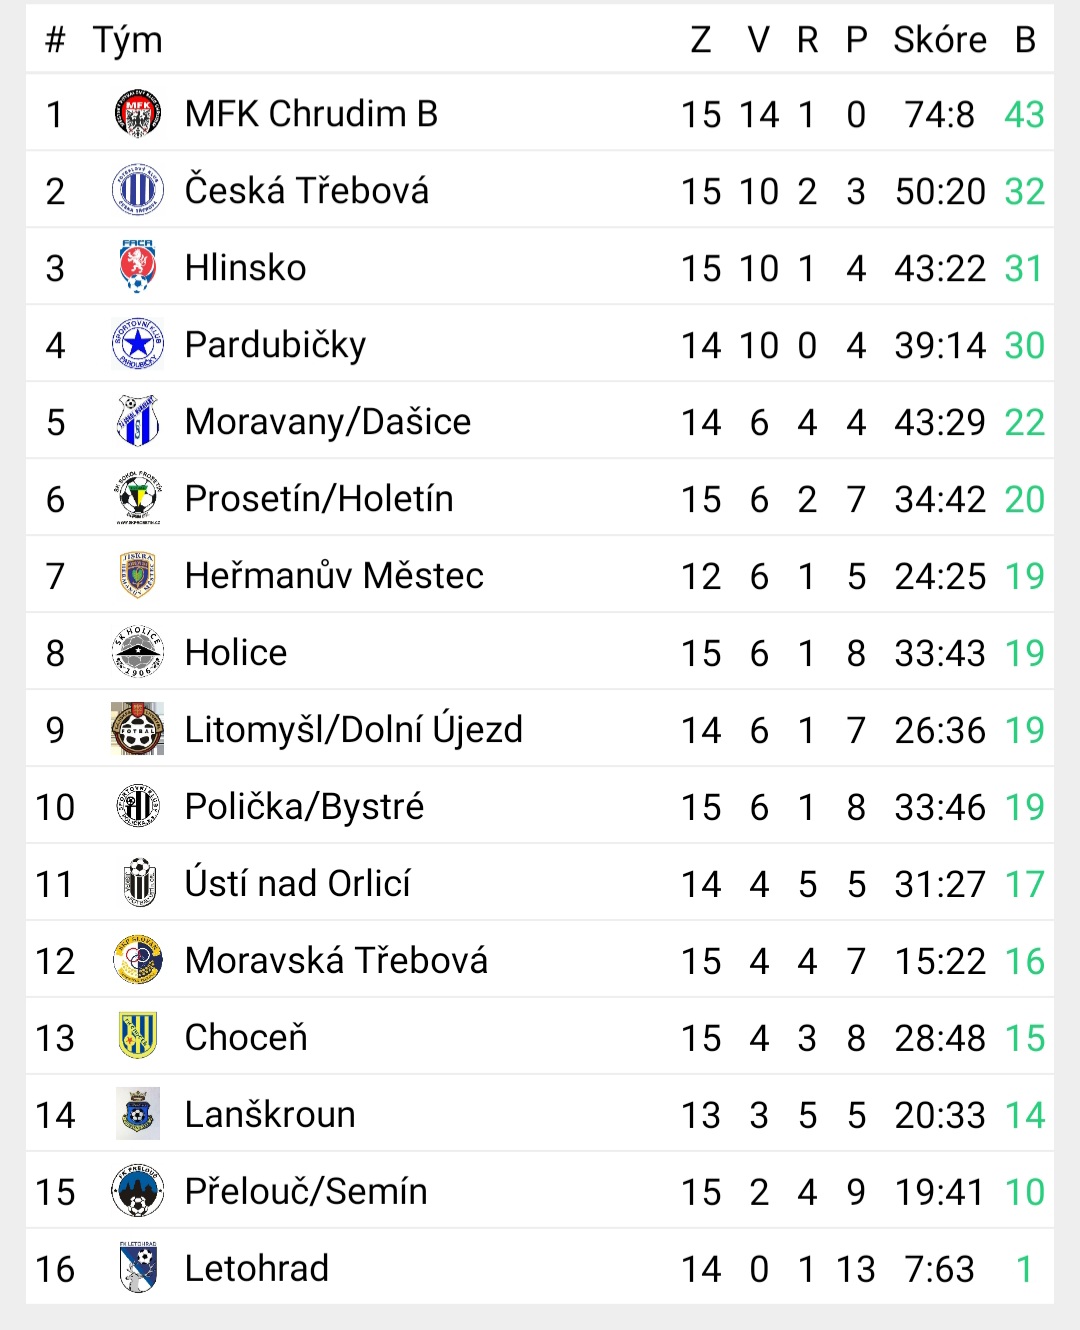Tap the Holice club logo
Image resolution: width=1080 pixels, height=1330 pixels.
(138, 652)
